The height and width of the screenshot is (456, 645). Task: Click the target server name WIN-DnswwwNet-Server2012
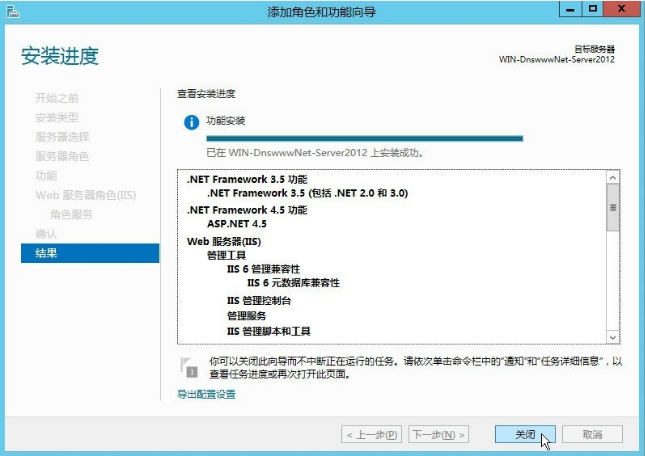point(557,60)
